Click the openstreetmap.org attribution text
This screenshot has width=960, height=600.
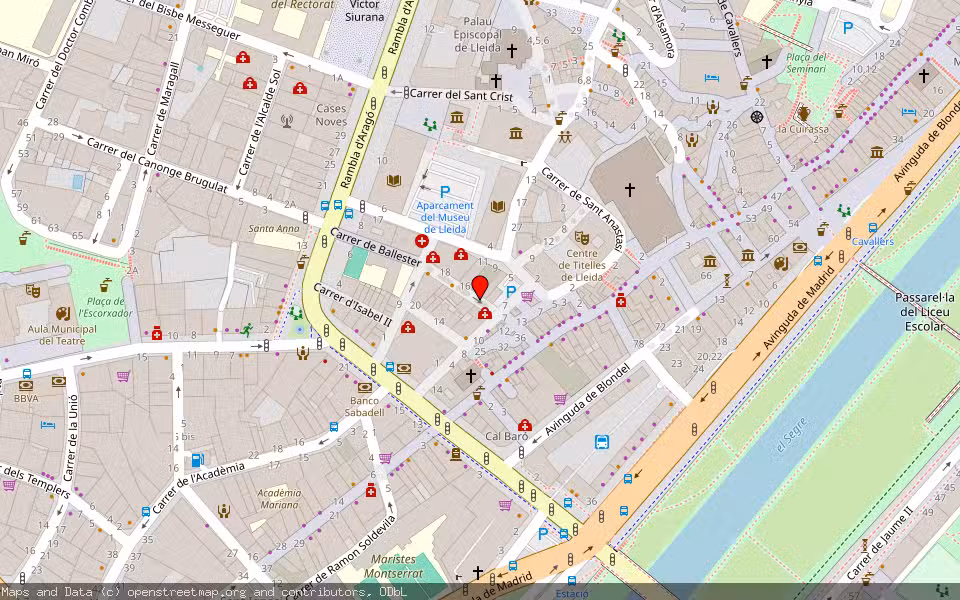pyautogui.click(x=186, y=591)
